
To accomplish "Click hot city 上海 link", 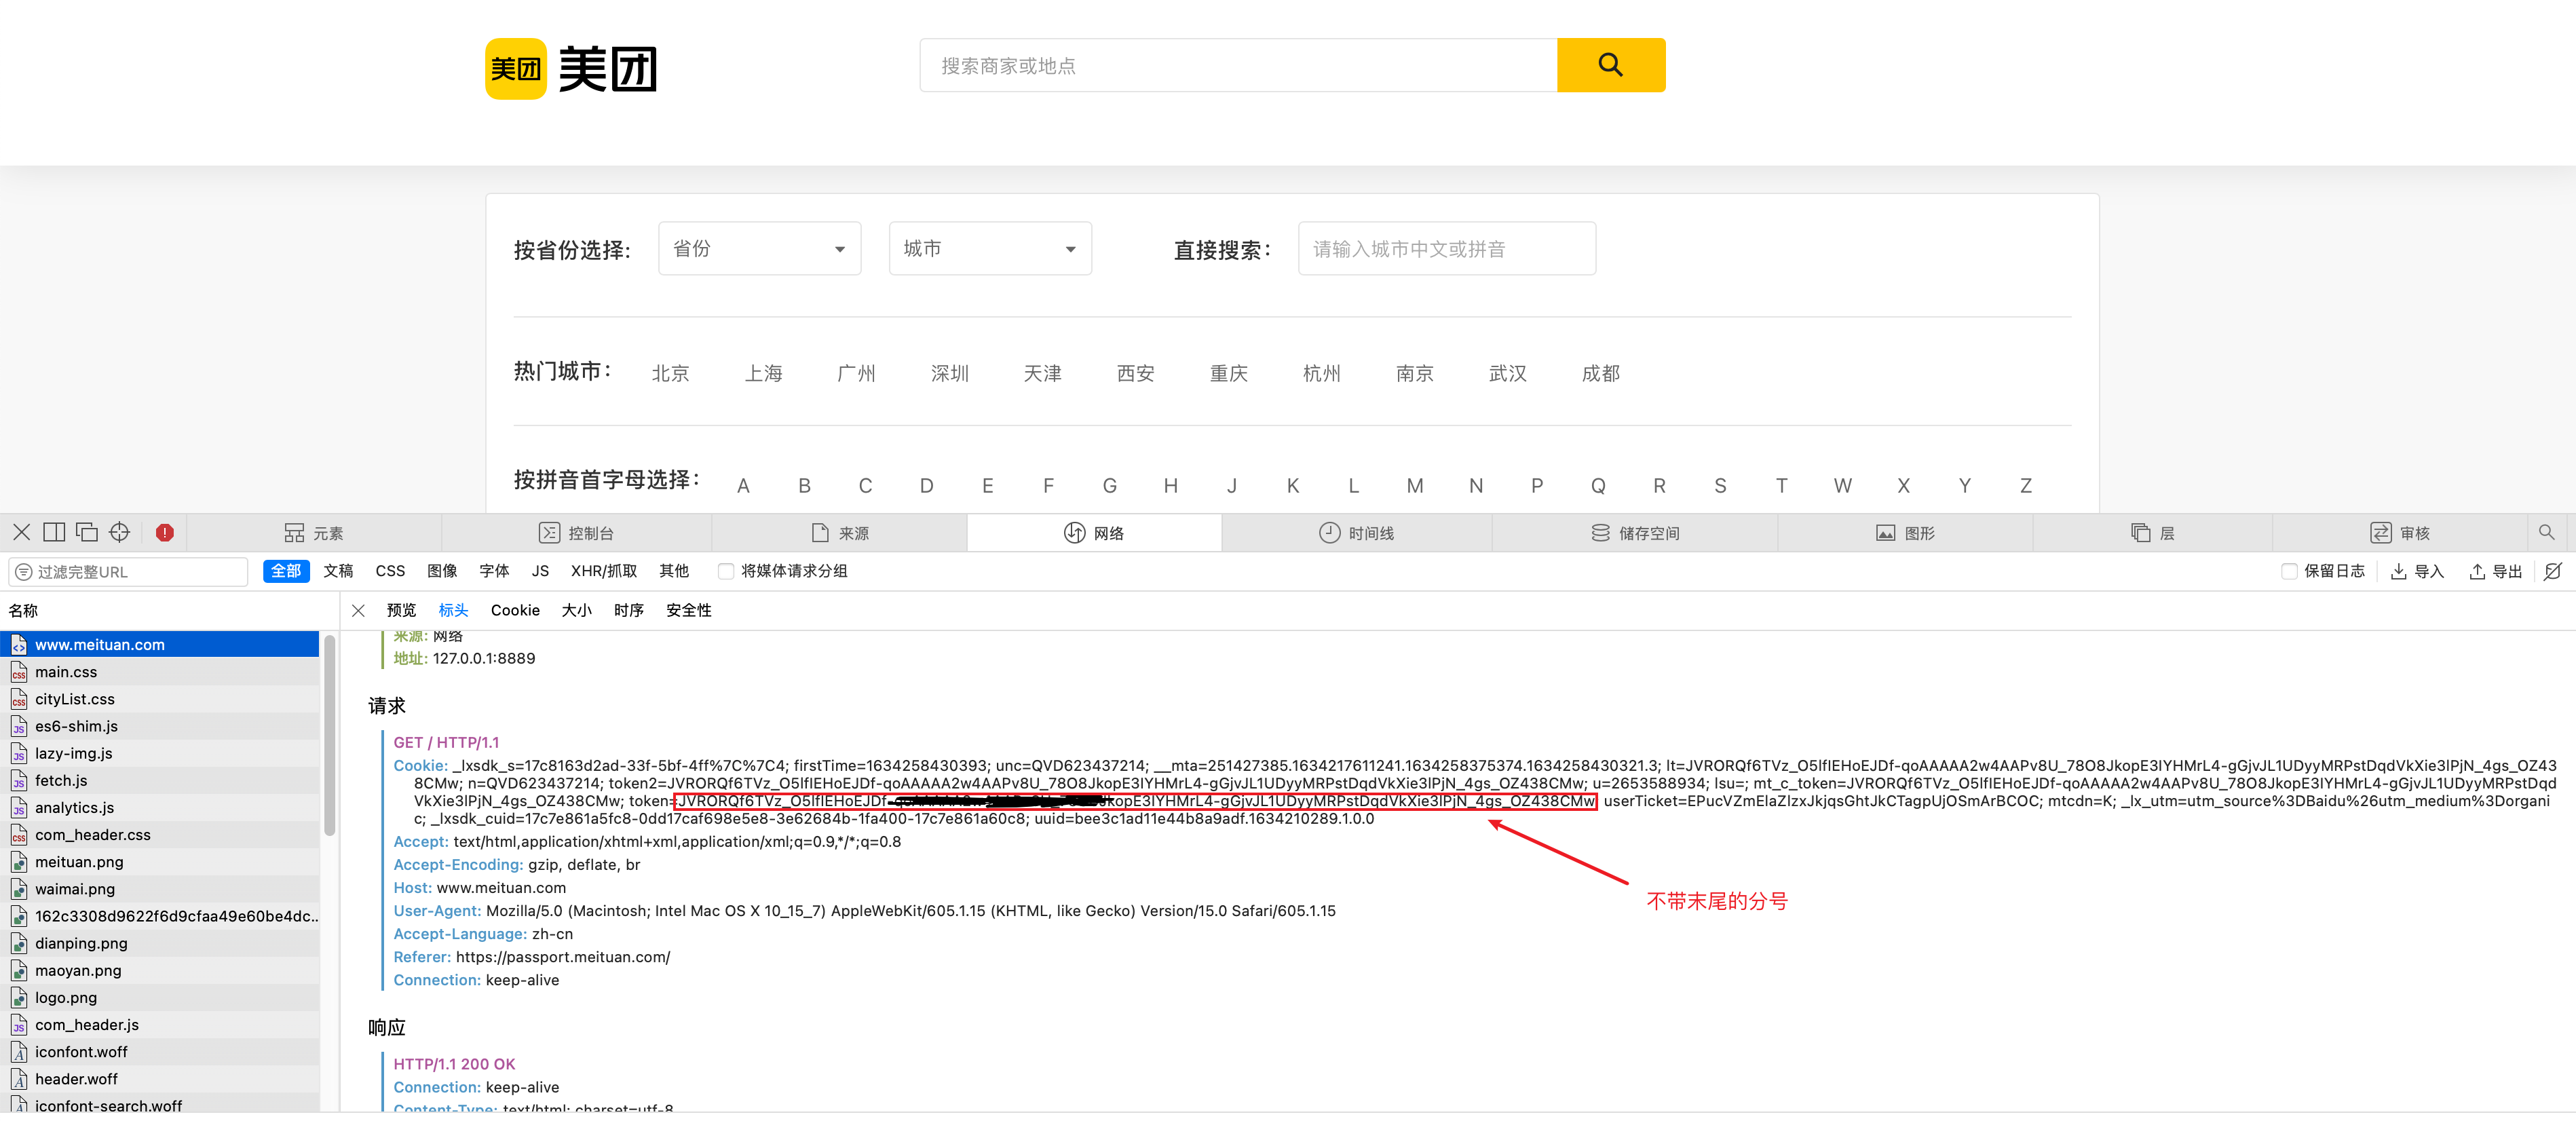I will pyautogui.click(x=763, y=373).
